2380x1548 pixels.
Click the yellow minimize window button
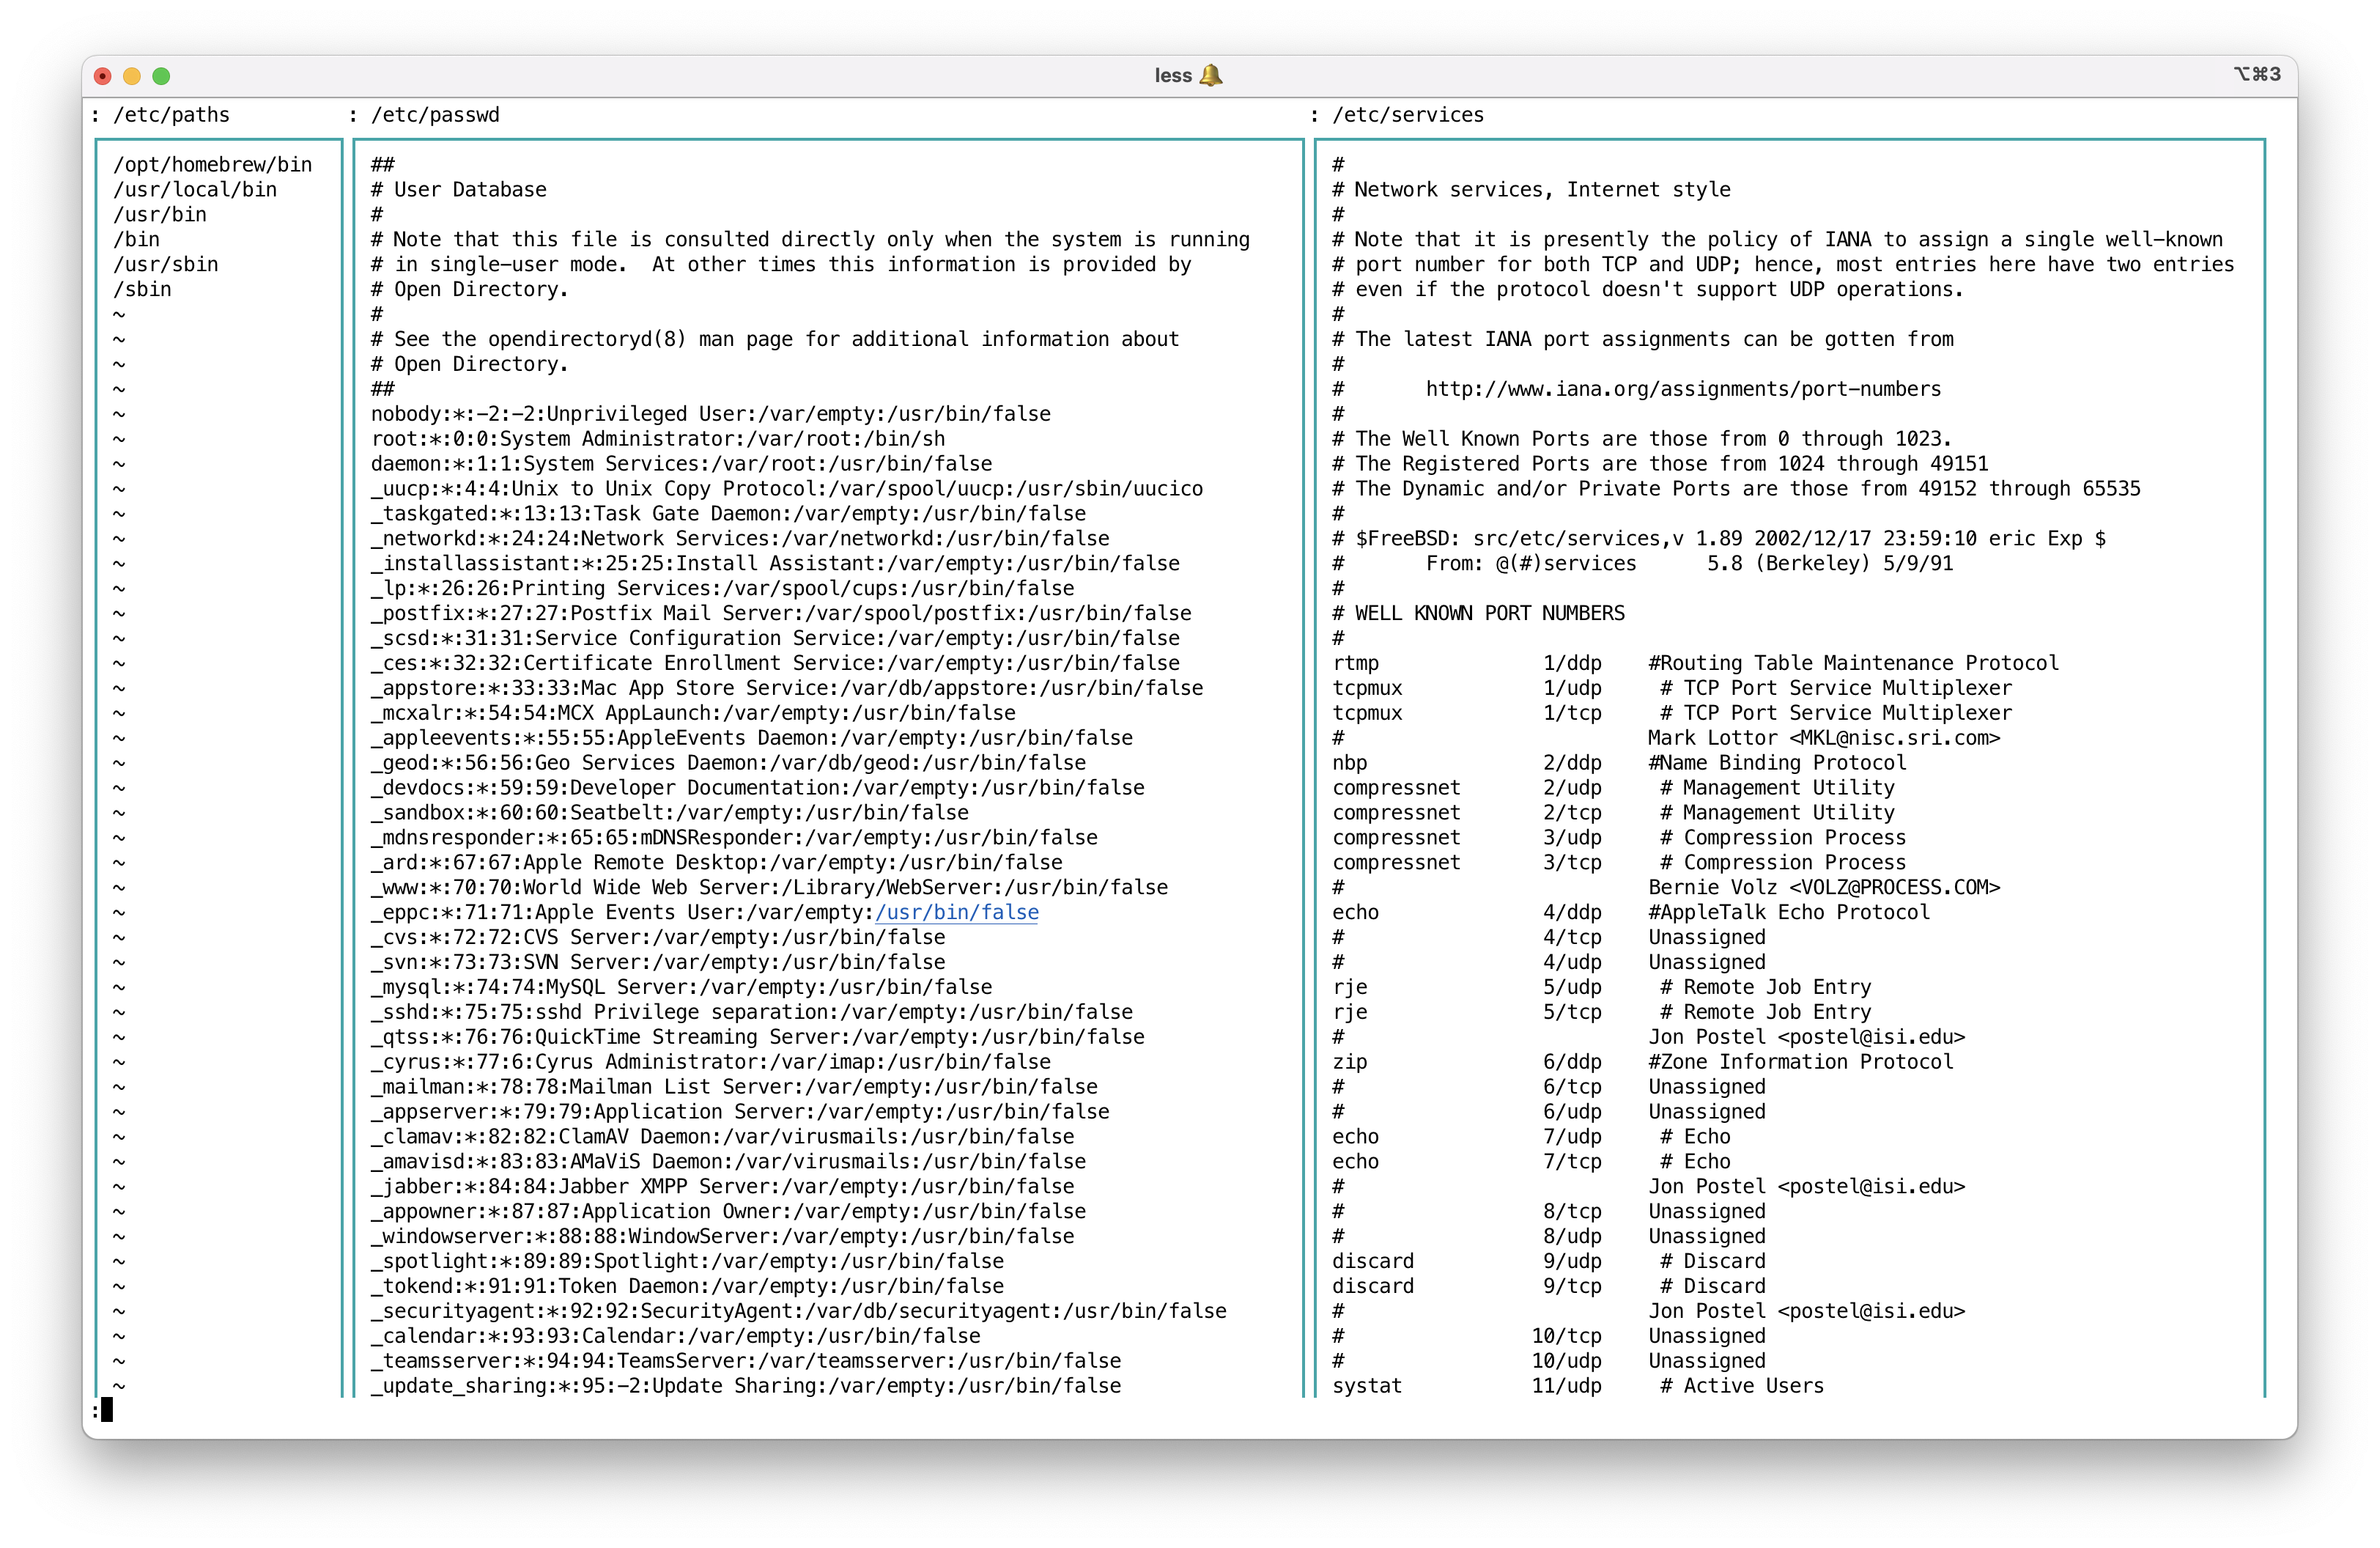click(x=132, y=76)
